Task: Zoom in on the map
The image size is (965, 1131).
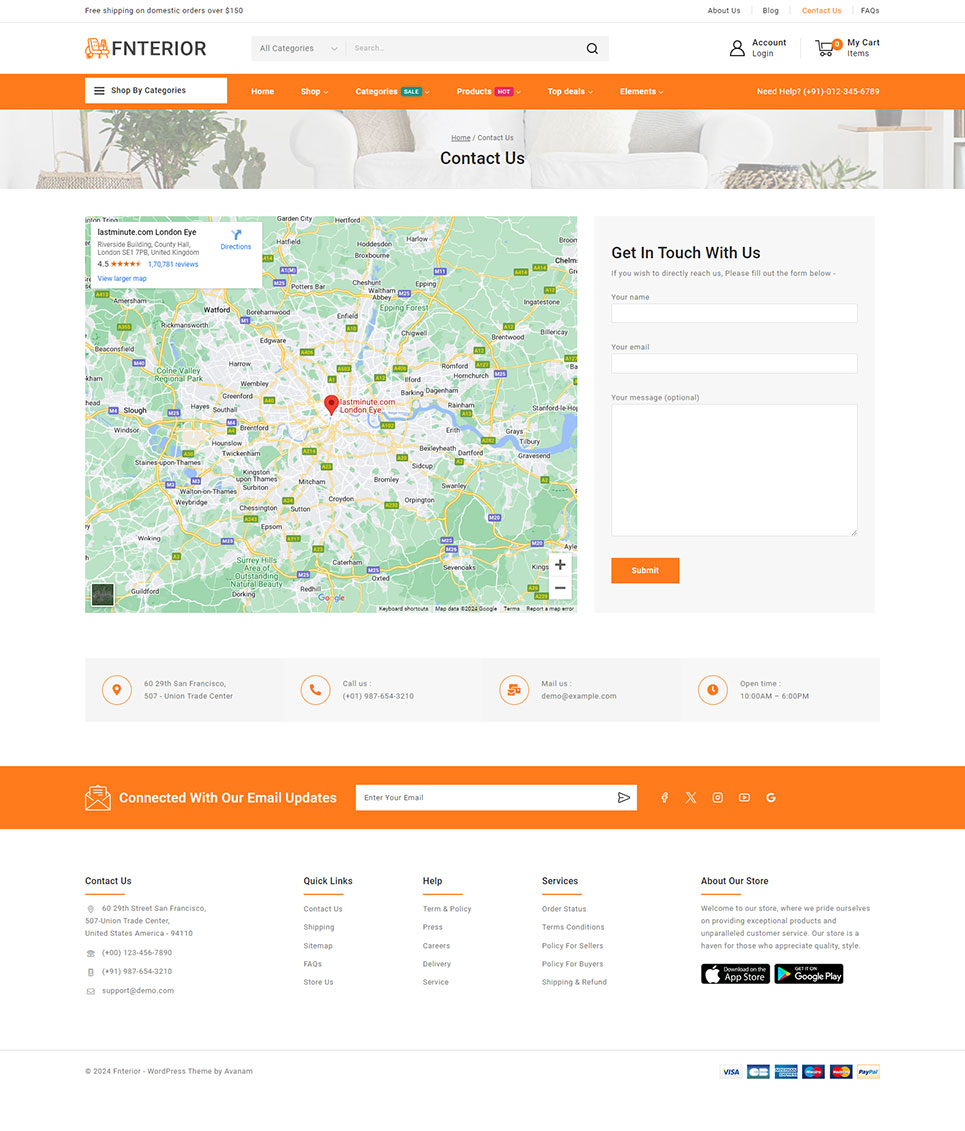Action: coord(560,565)
